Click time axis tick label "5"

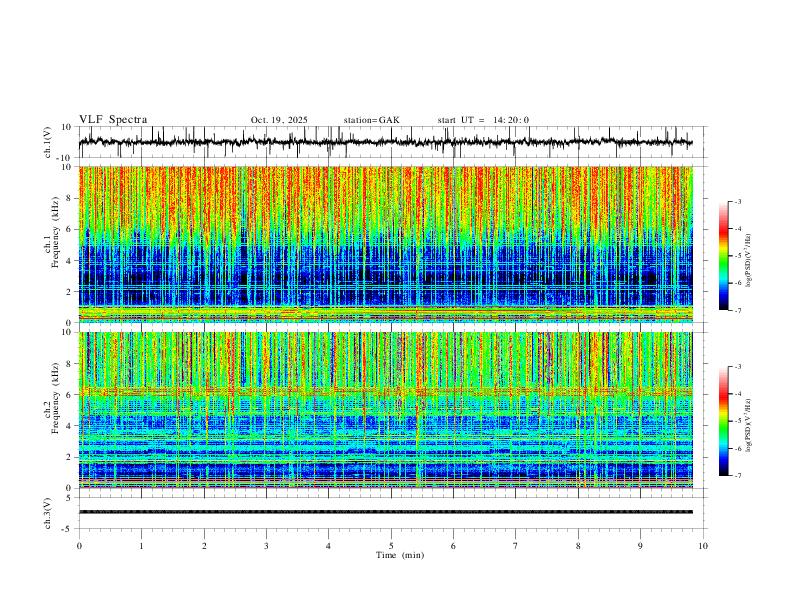(x=391, y=546)
